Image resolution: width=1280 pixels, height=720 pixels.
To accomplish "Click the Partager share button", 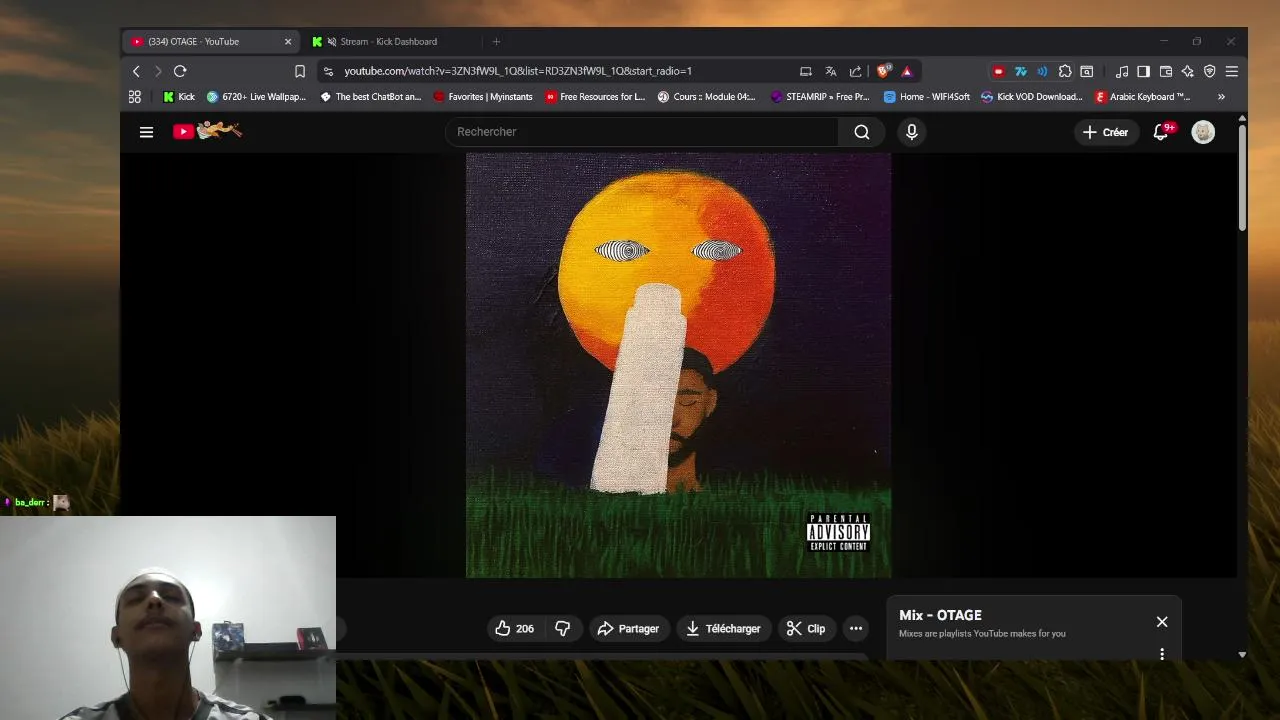I will tap(628, 628).
